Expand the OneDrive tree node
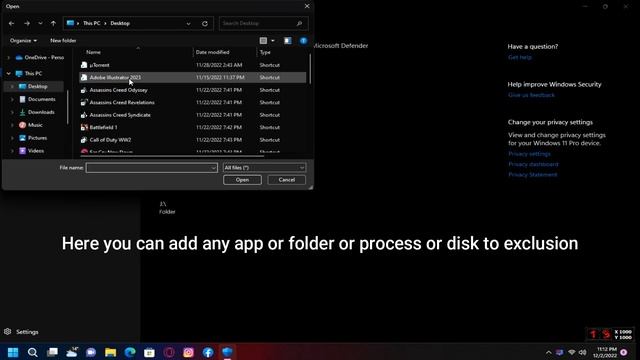 click(9, 58)
